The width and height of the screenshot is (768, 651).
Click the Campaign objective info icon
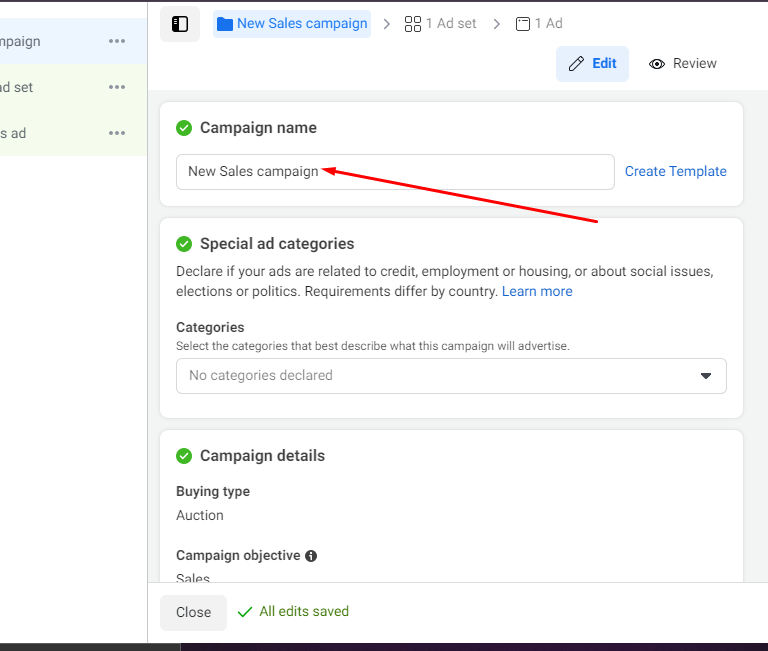[x=311, y=556]
